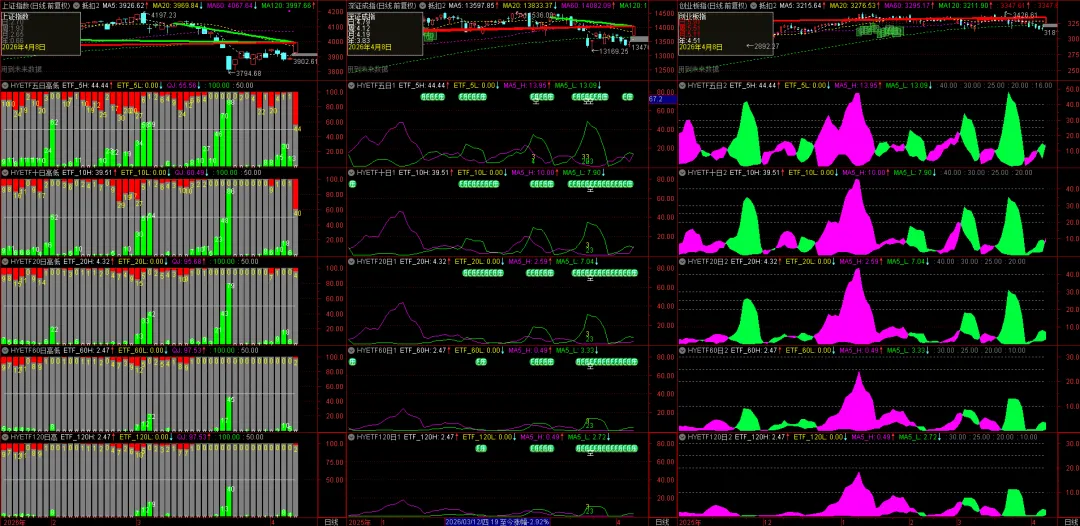Click the 3902.61 latest price label
This screenshot has height=526, width=1080.
click(304, 61)
